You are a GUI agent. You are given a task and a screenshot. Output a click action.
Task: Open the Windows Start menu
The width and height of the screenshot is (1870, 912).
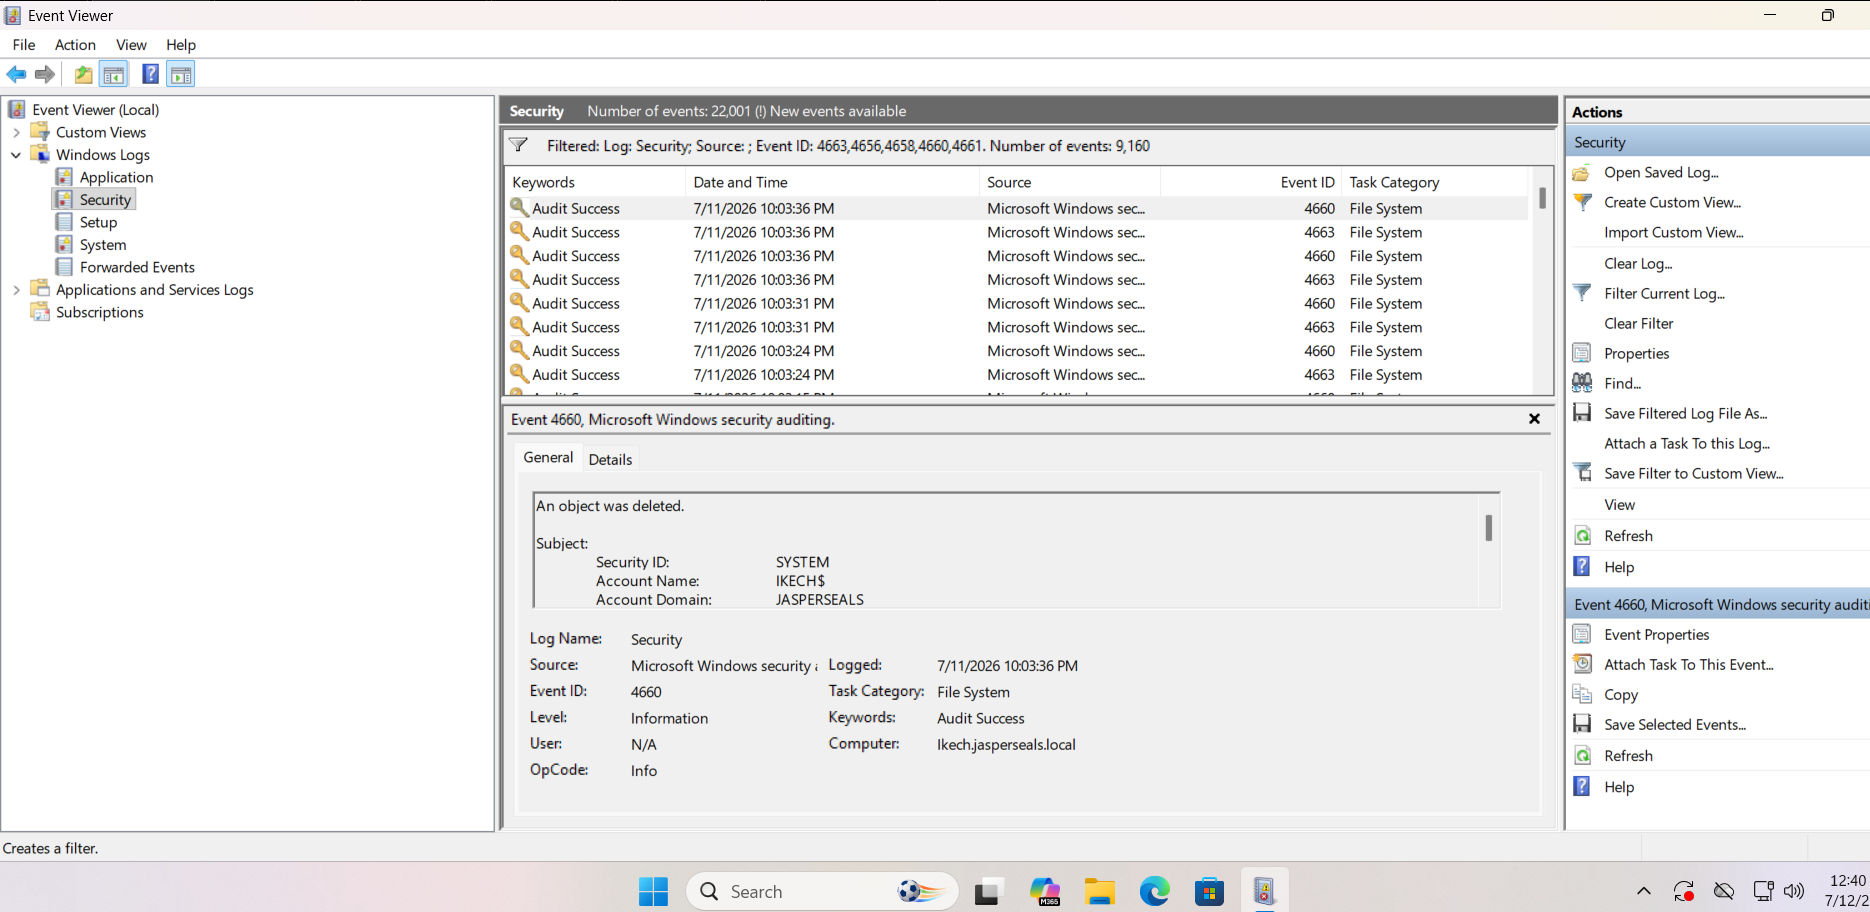pyautogui.click(x=653, y=891)
